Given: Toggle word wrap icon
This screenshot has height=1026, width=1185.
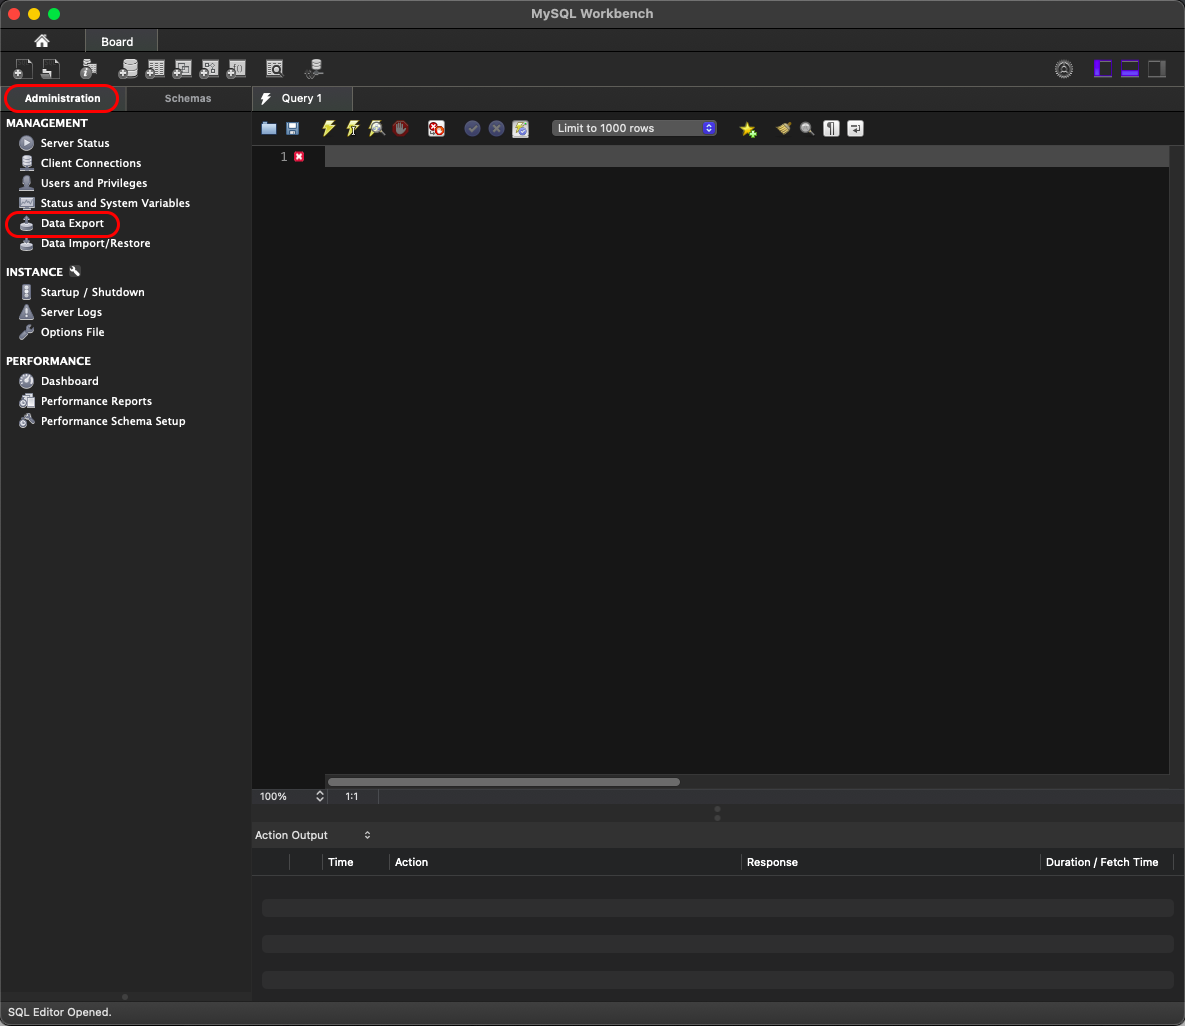Looking at the screenshot, I should 855,128.
